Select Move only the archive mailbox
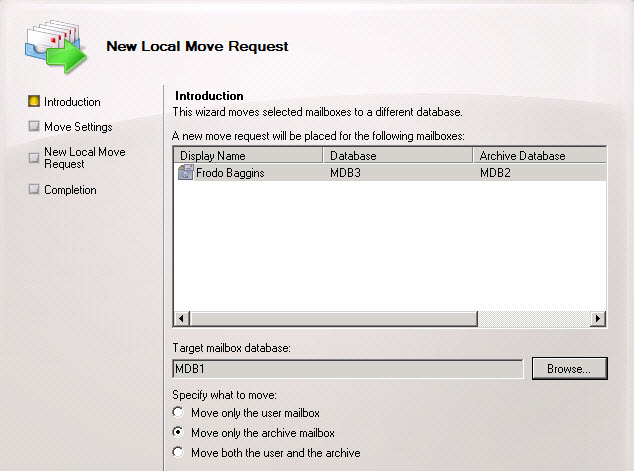 tap(179, 433)
